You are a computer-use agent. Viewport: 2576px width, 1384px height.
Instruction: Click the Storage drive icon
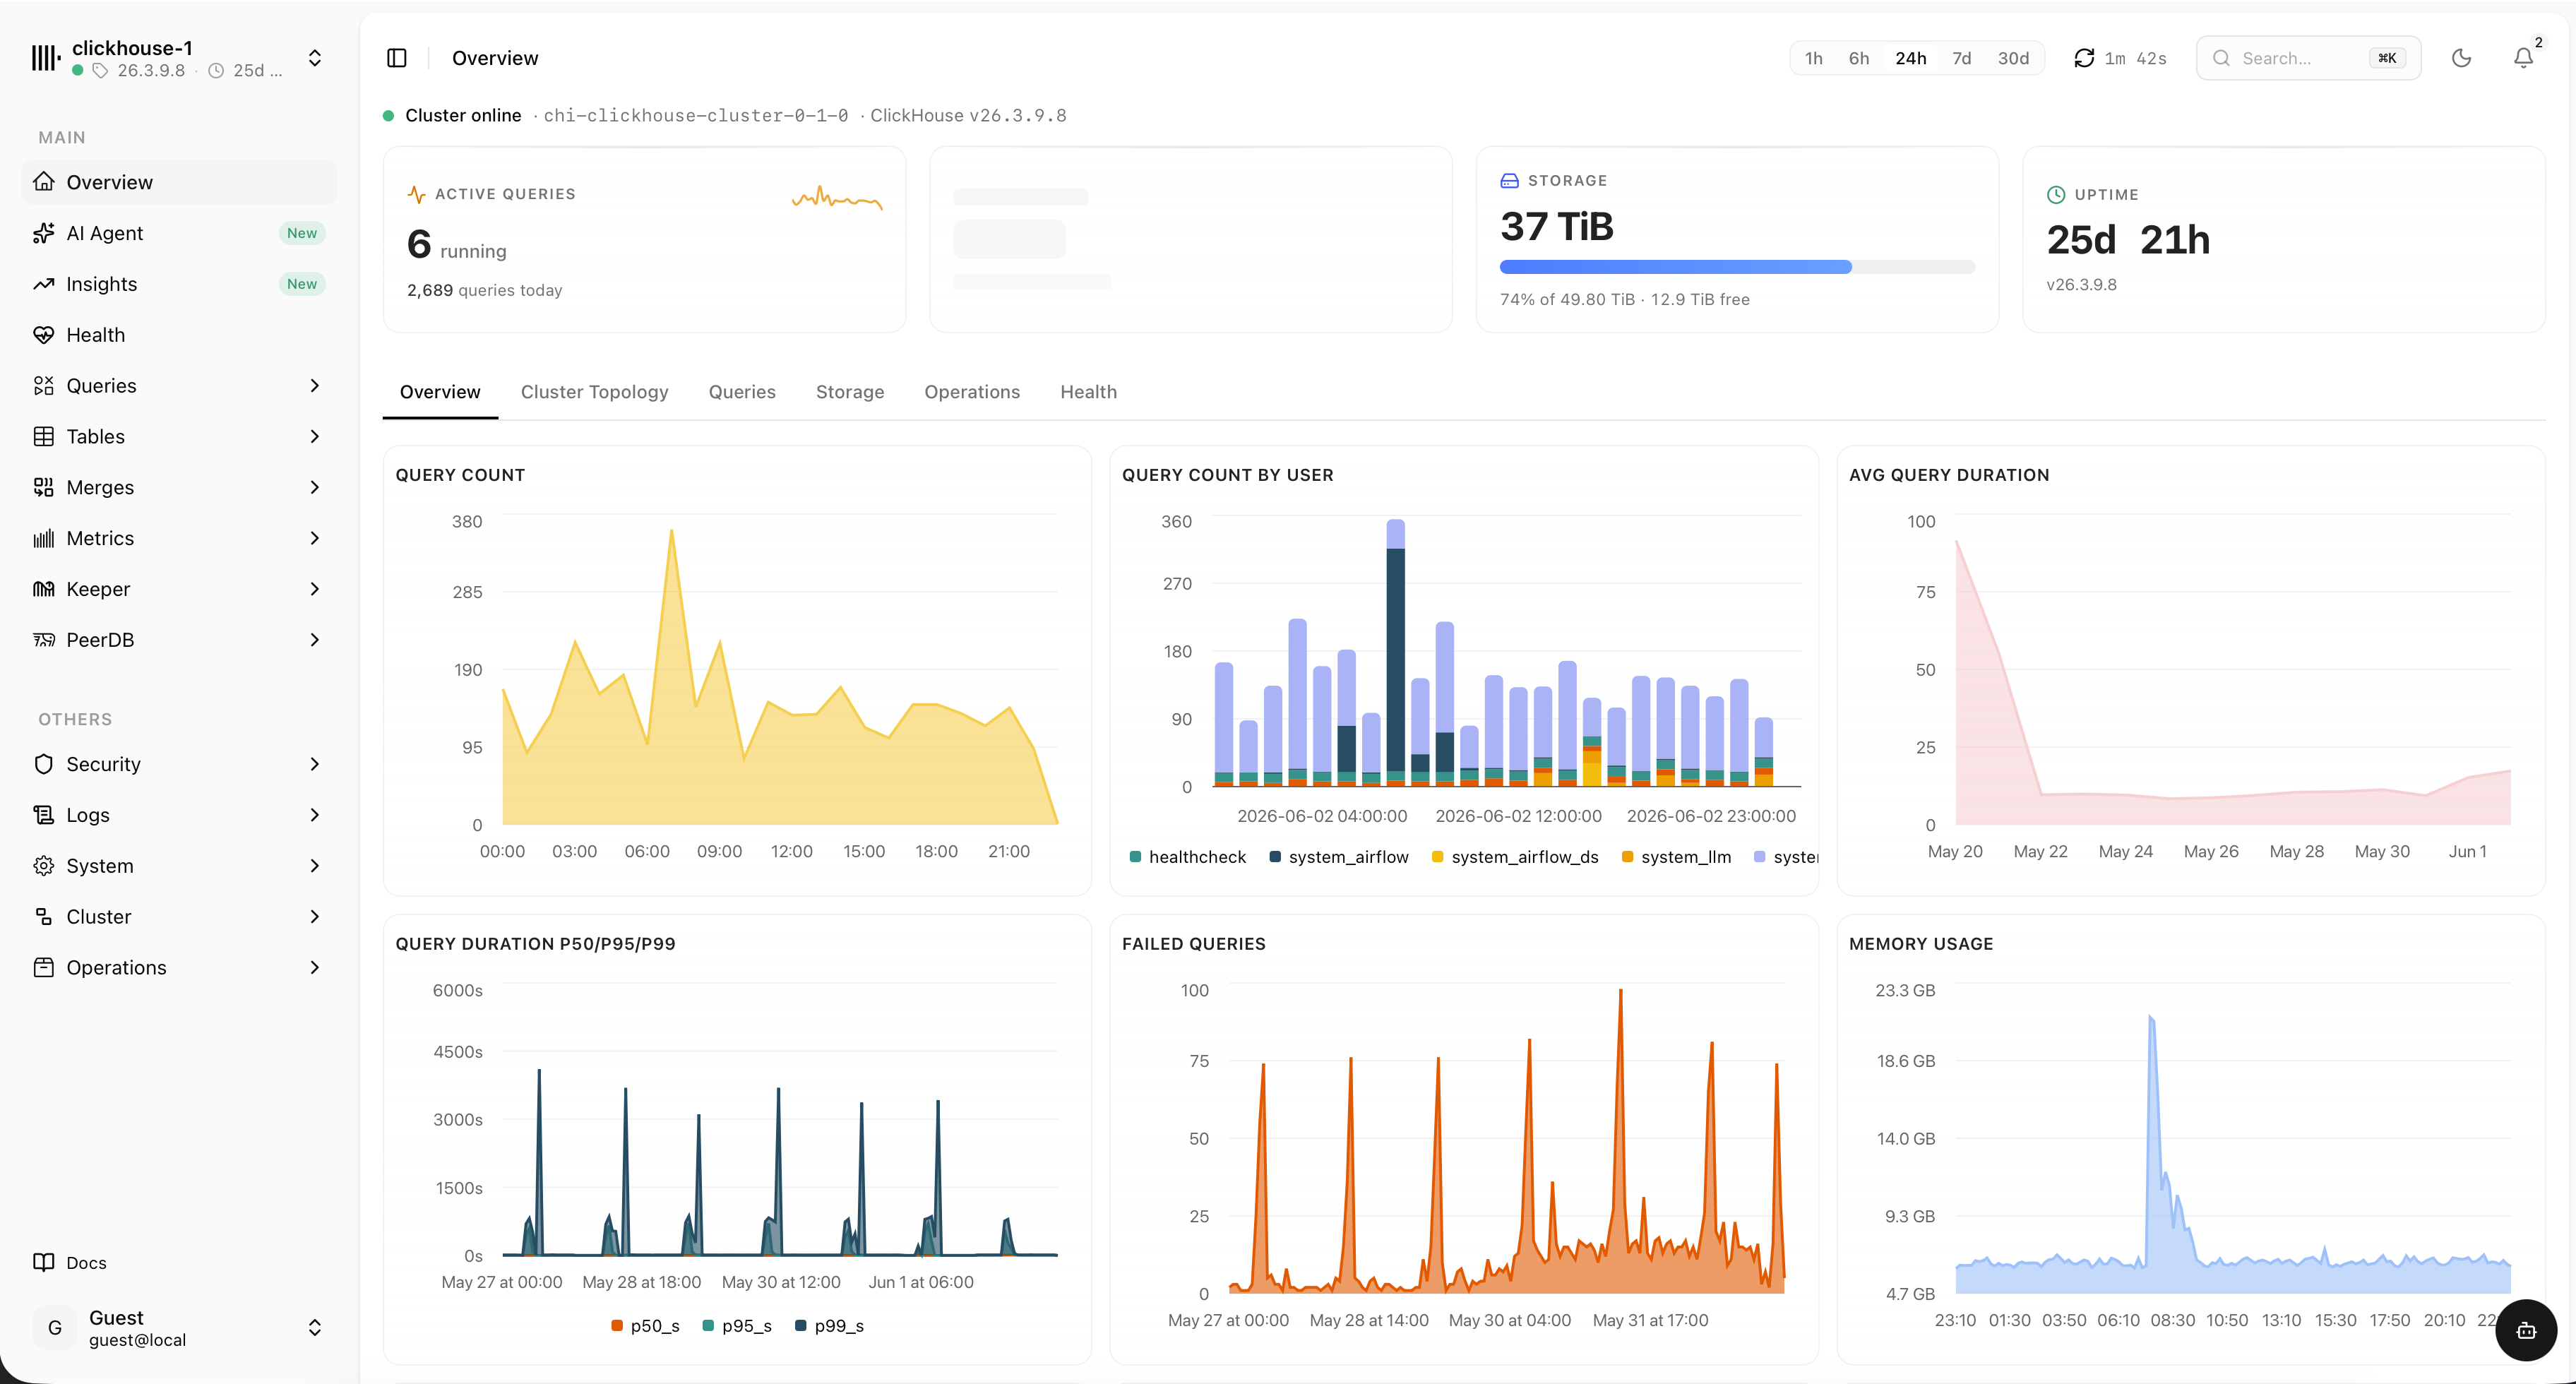coord(1510,181)
